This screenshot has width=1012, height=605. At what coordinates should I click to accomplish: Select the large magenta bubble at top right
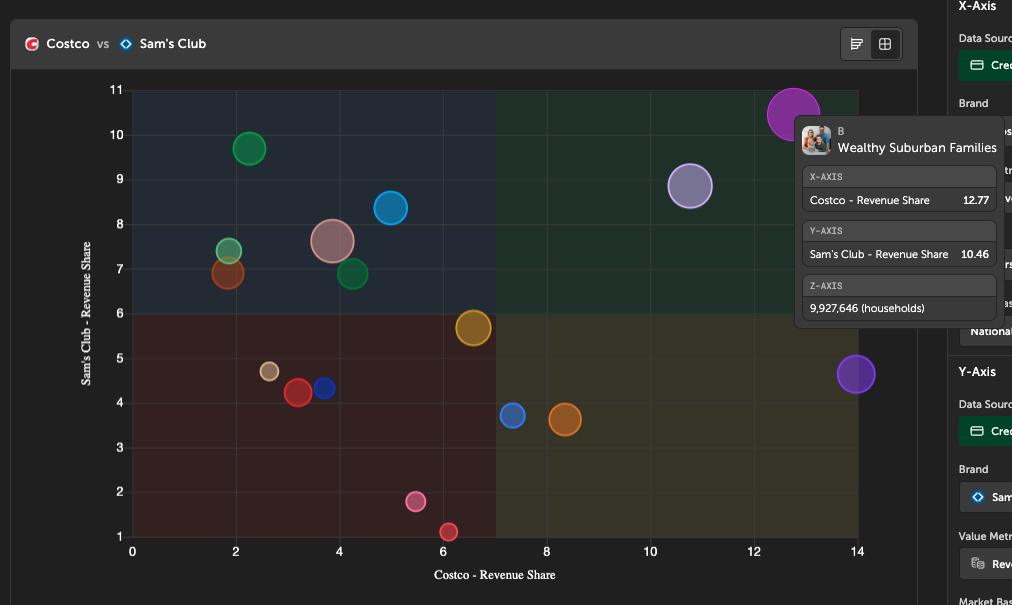pyautogui.click(x=793, y=114)
